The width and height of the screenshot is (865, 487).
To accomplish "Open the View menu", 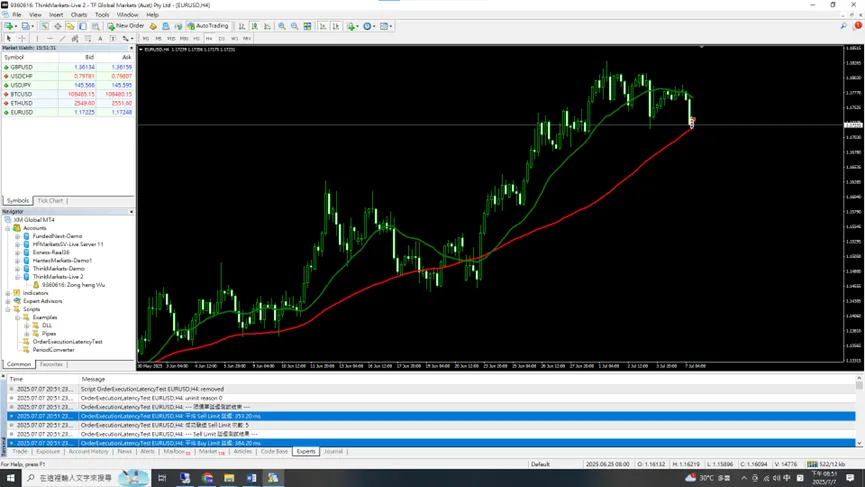I will [x=35, y=15].
